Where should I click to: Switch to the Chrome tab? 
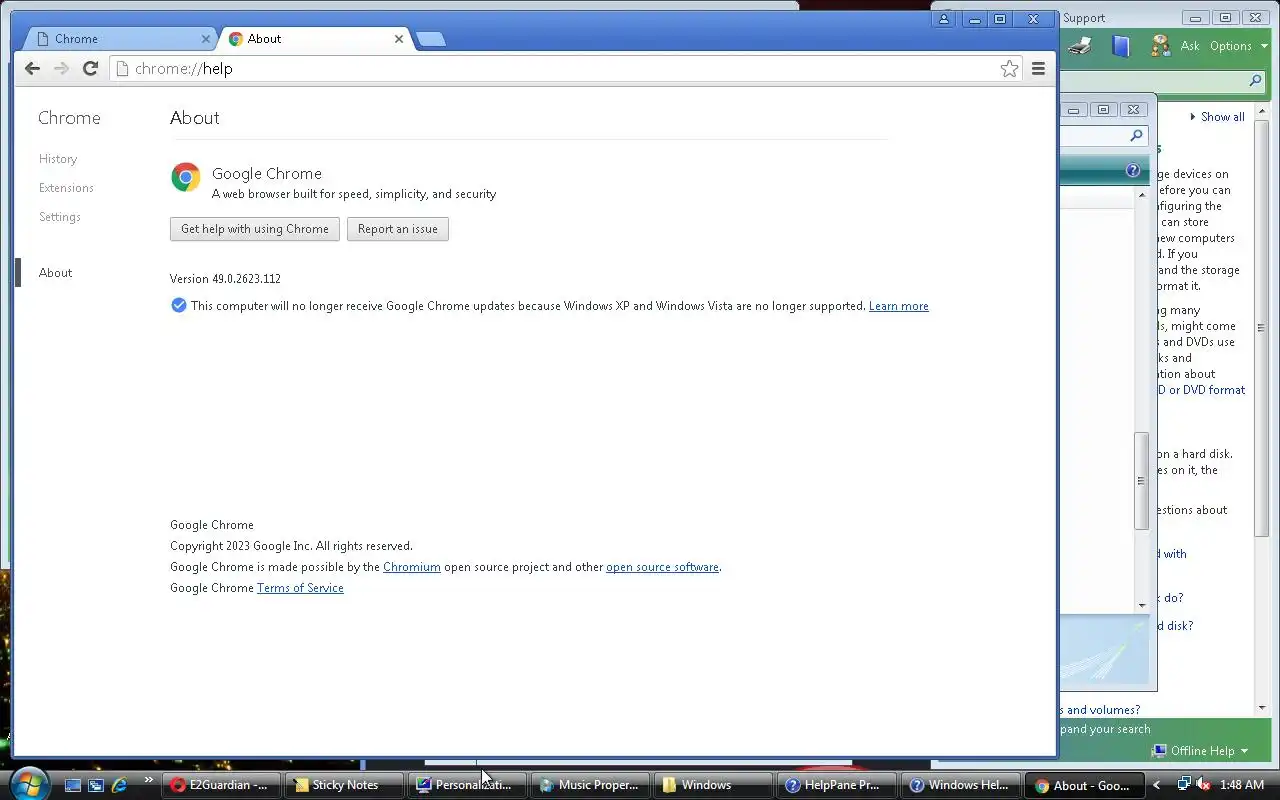(120, 39)
